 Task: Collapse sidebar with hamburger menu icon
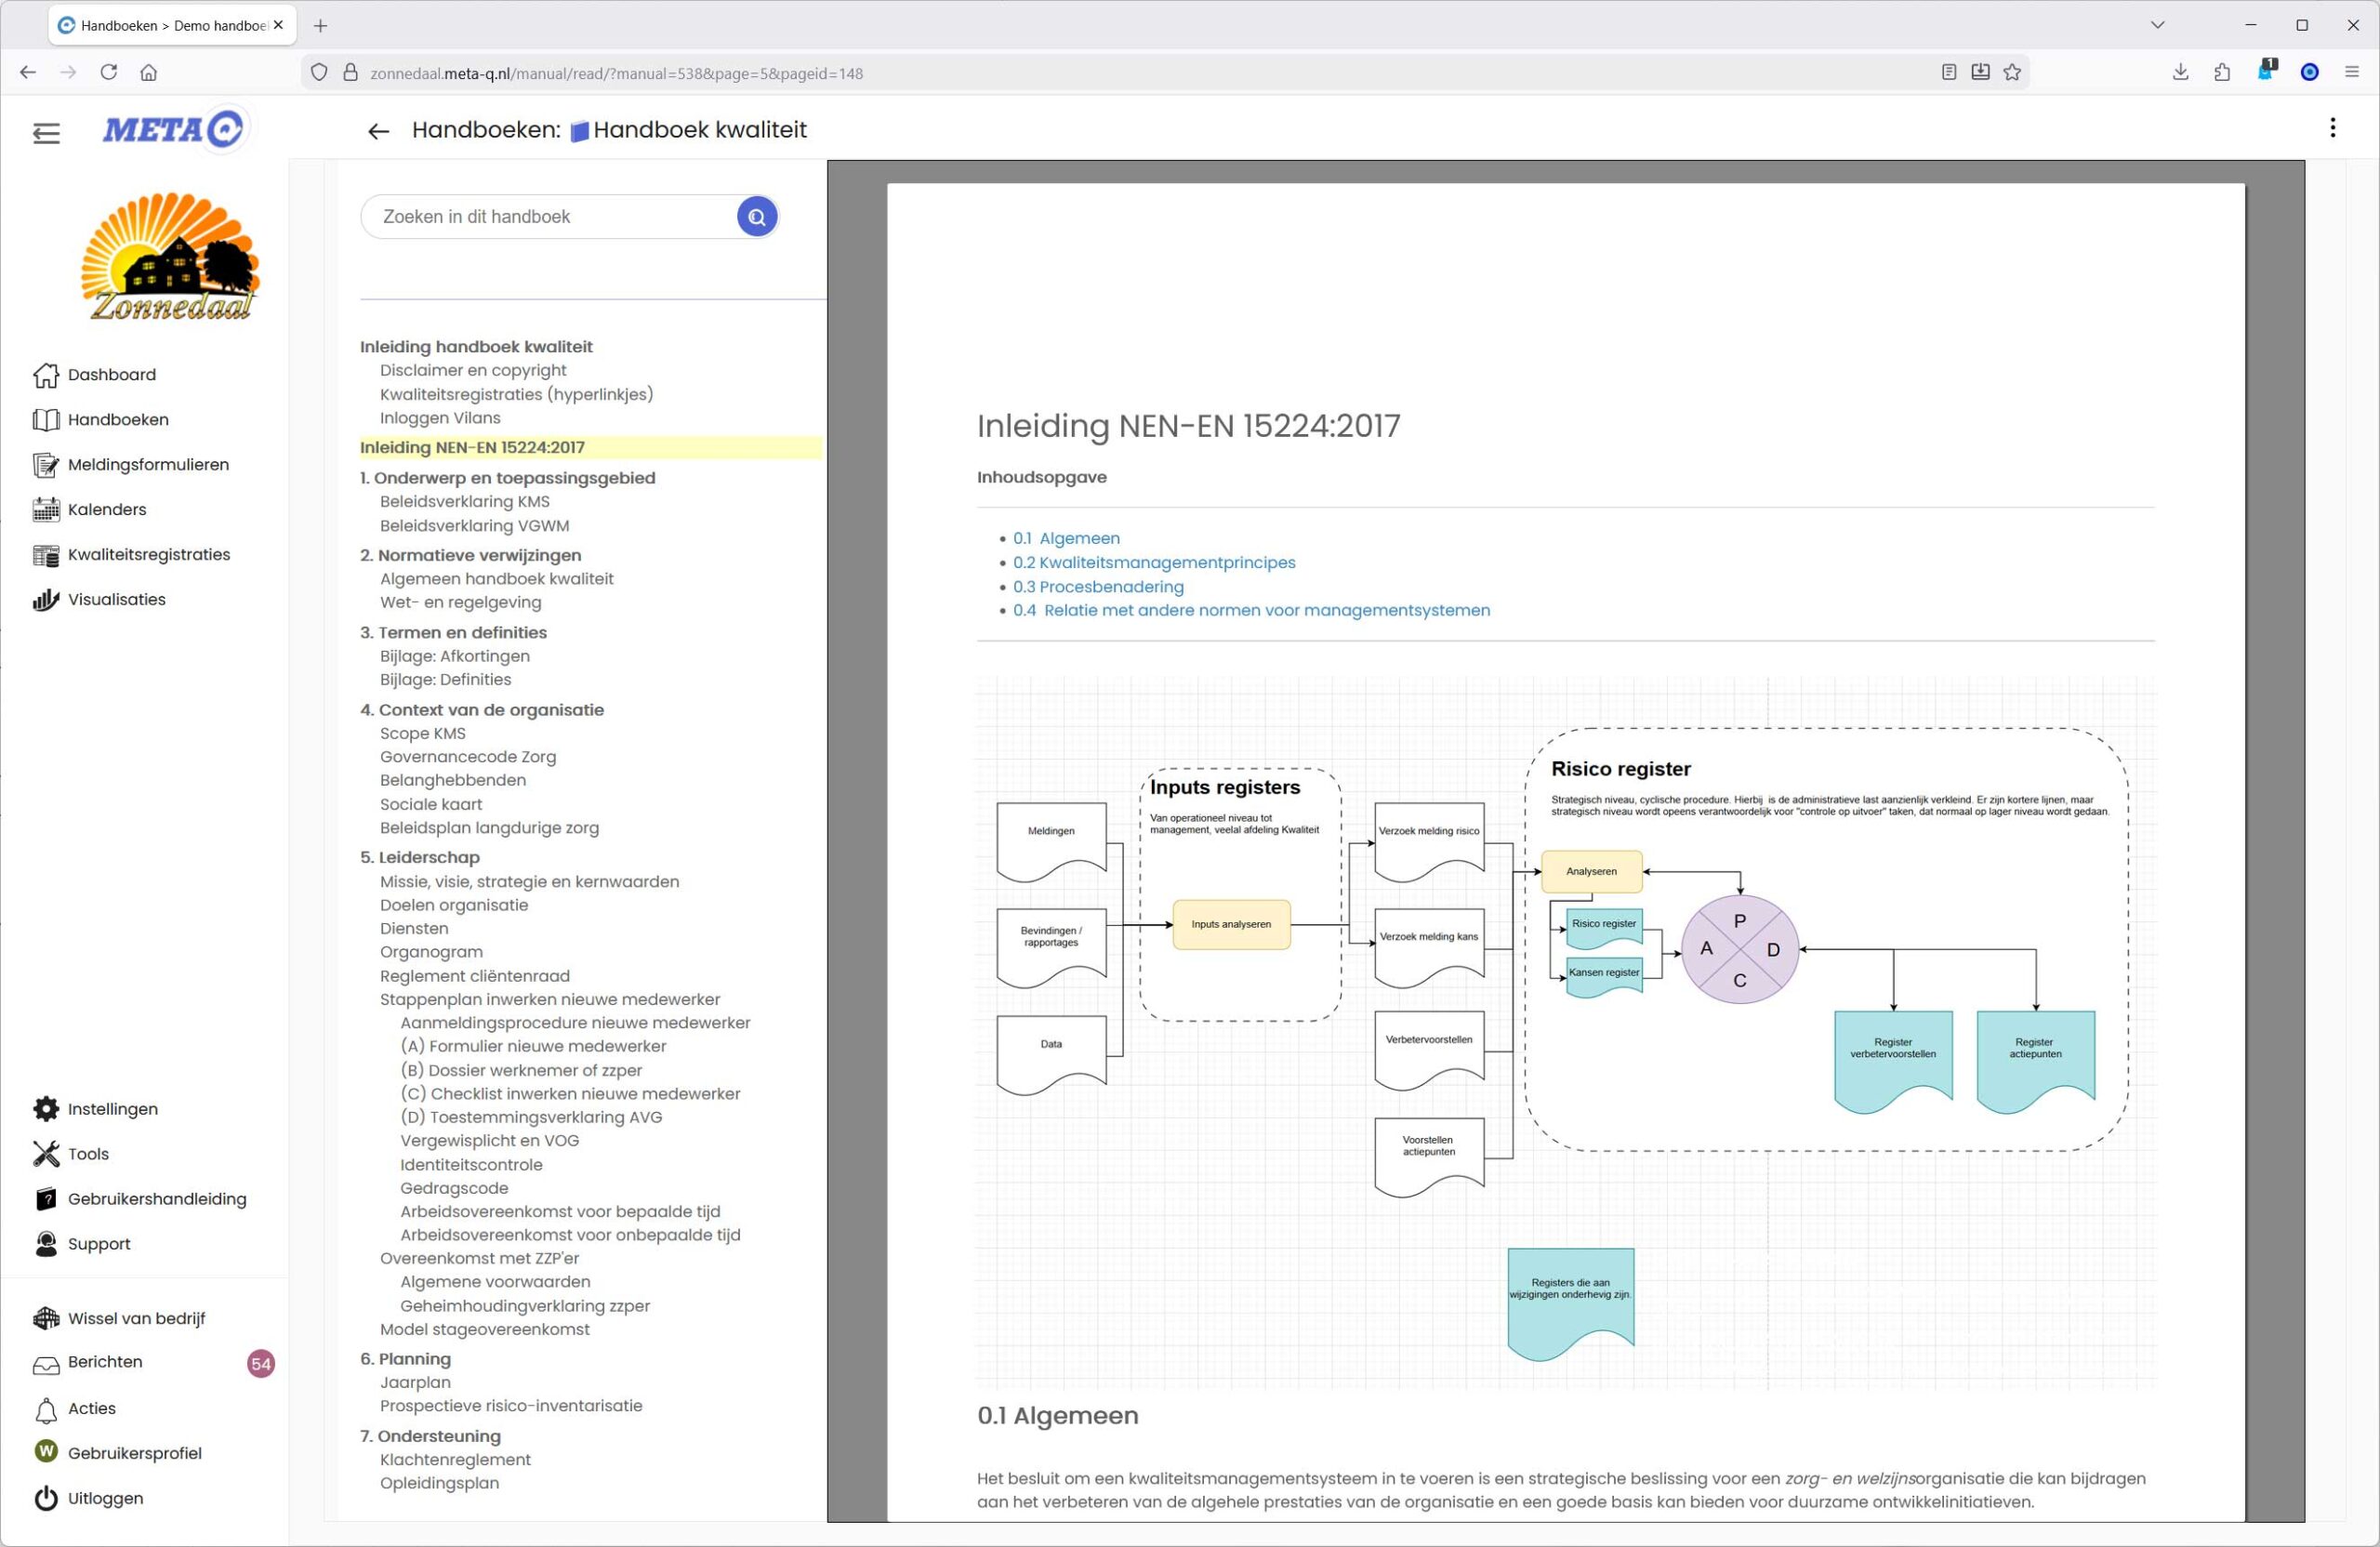[x=46, y=133]
